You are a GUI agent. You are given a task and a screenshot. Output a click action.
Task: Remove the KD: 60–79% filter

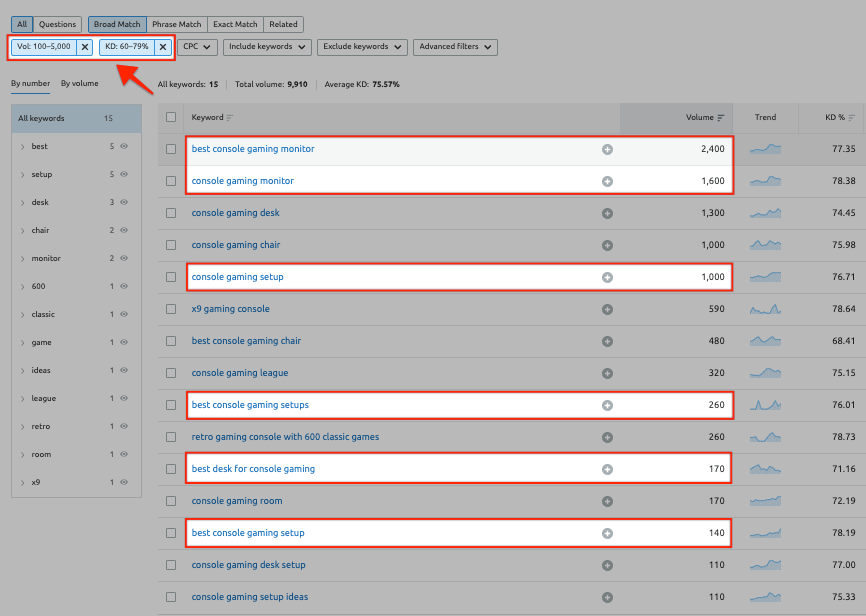[x=163, y=47]
